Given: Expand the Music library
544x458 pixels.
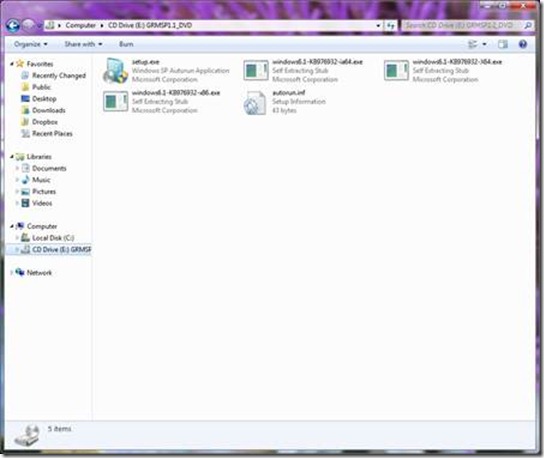Looking at the screenshot, I should point(17,180).
